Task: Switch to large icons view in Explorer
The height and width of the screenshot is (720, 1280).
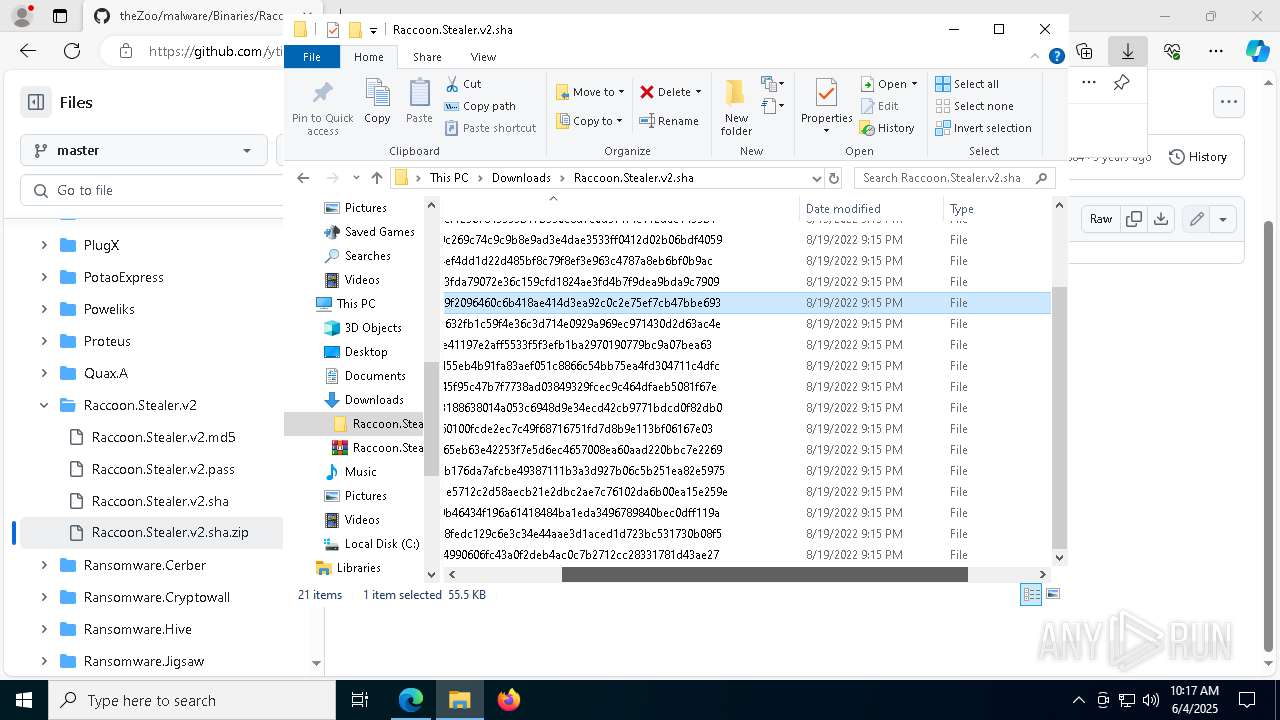Action: click(1052, 594)
